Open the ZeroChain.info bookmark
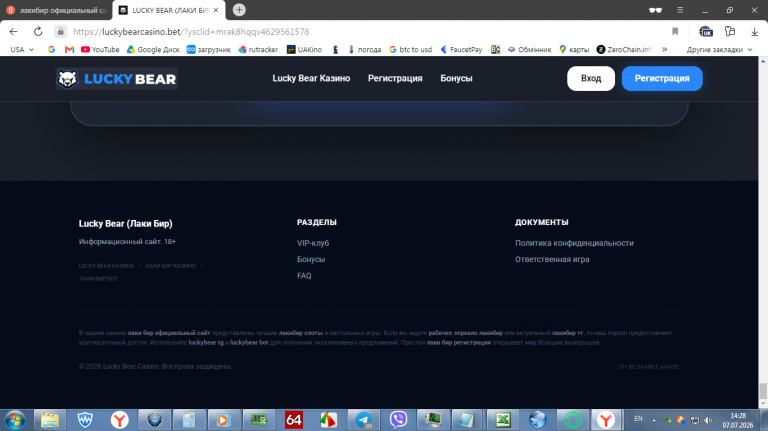768x431 pixels. 625,49
